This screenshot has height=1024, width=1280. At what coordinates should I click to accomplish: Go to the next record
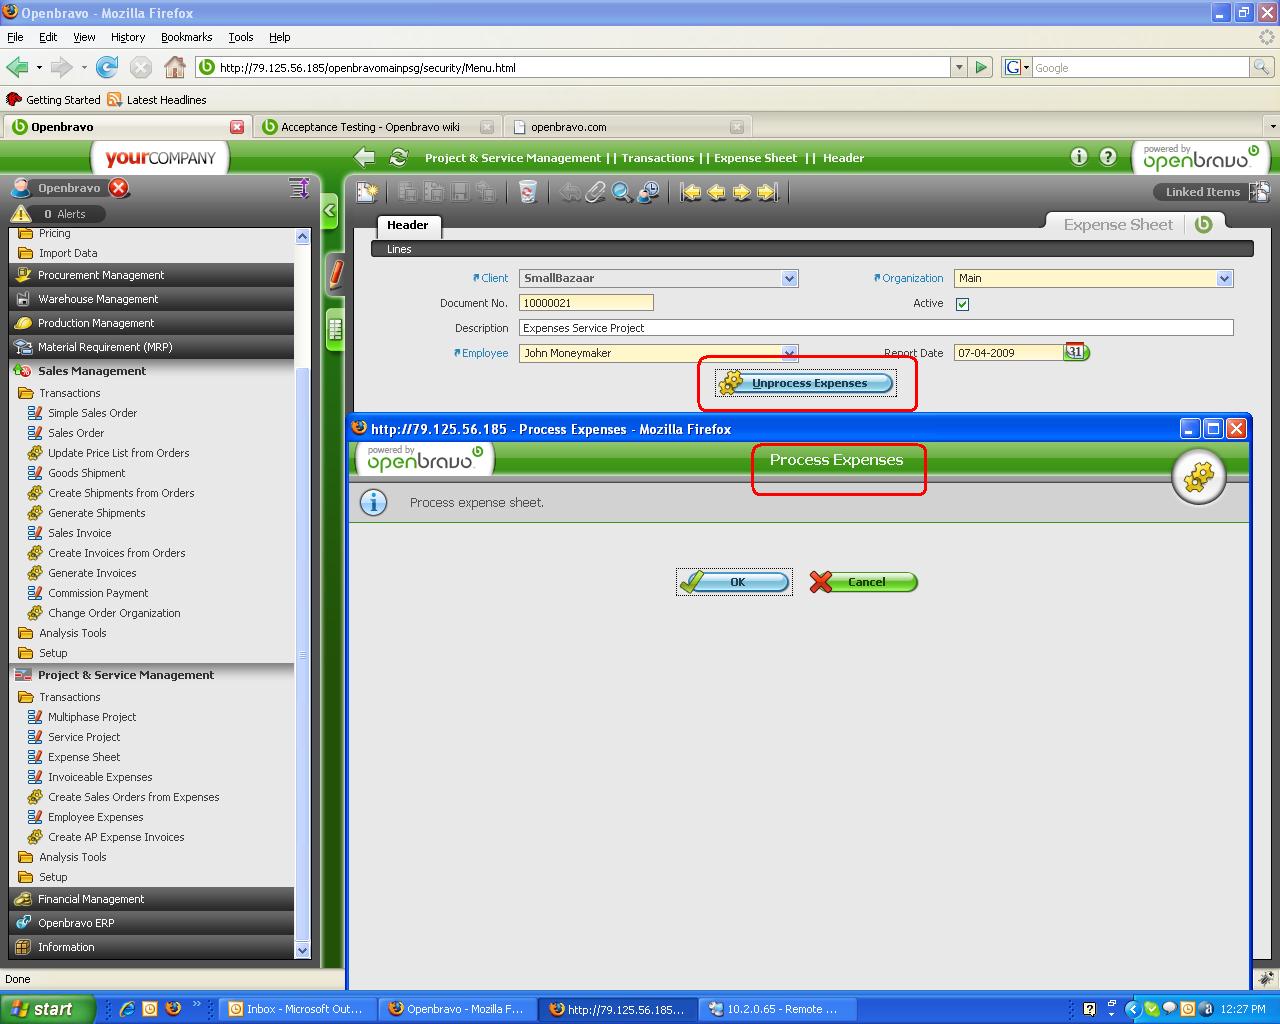741,192
